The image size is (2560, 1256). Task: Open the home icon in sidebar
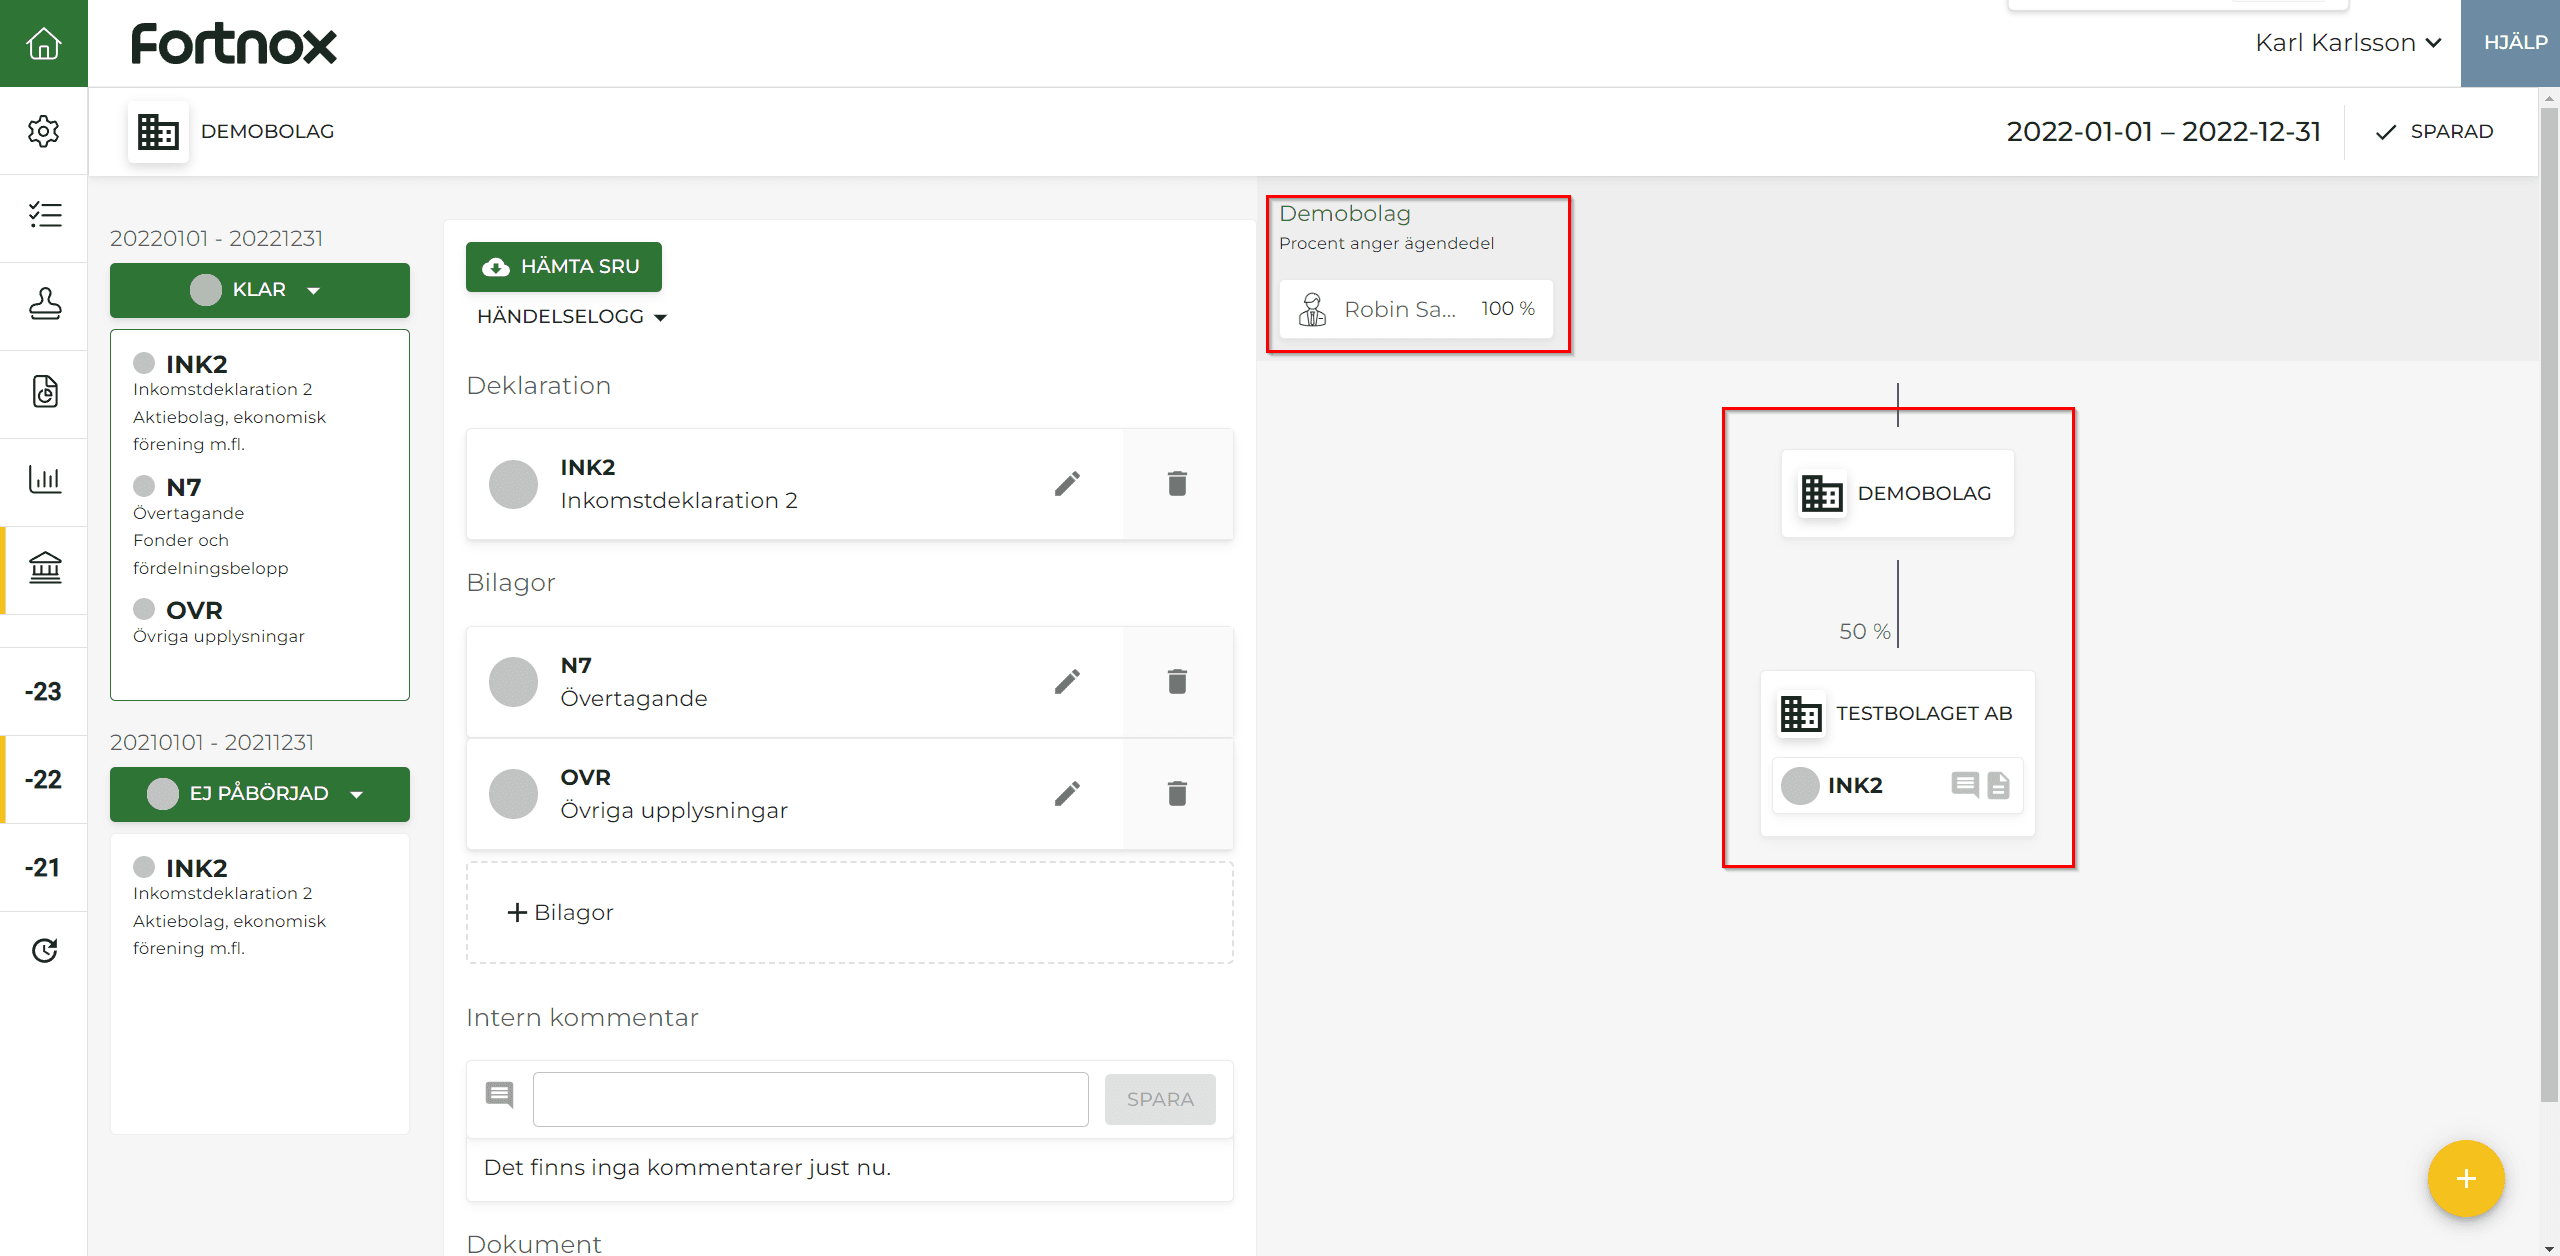point(44,43)
